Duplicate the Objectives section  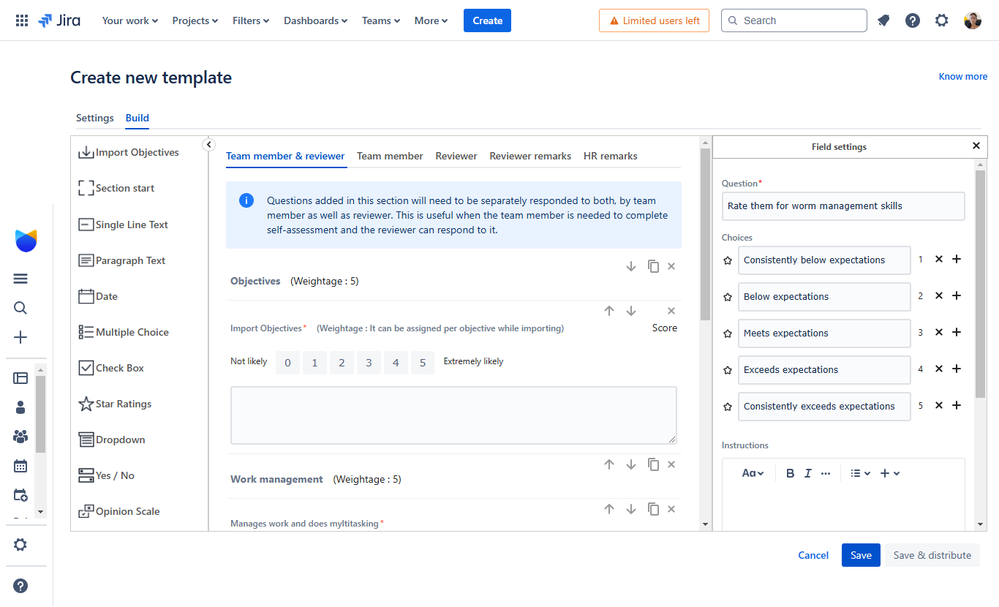(x=653, y=266)
